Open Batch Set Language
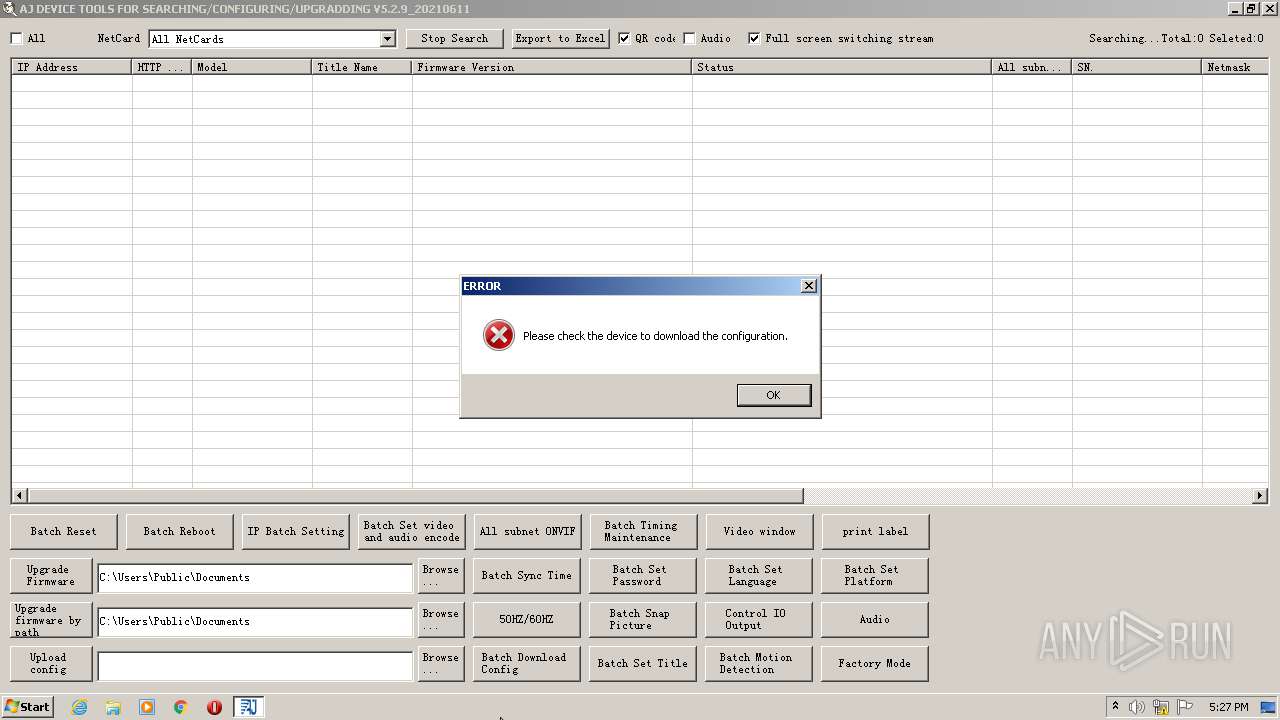Image resolution: width=1280 pixels, height=720 pixels. (x=760, y=575)
